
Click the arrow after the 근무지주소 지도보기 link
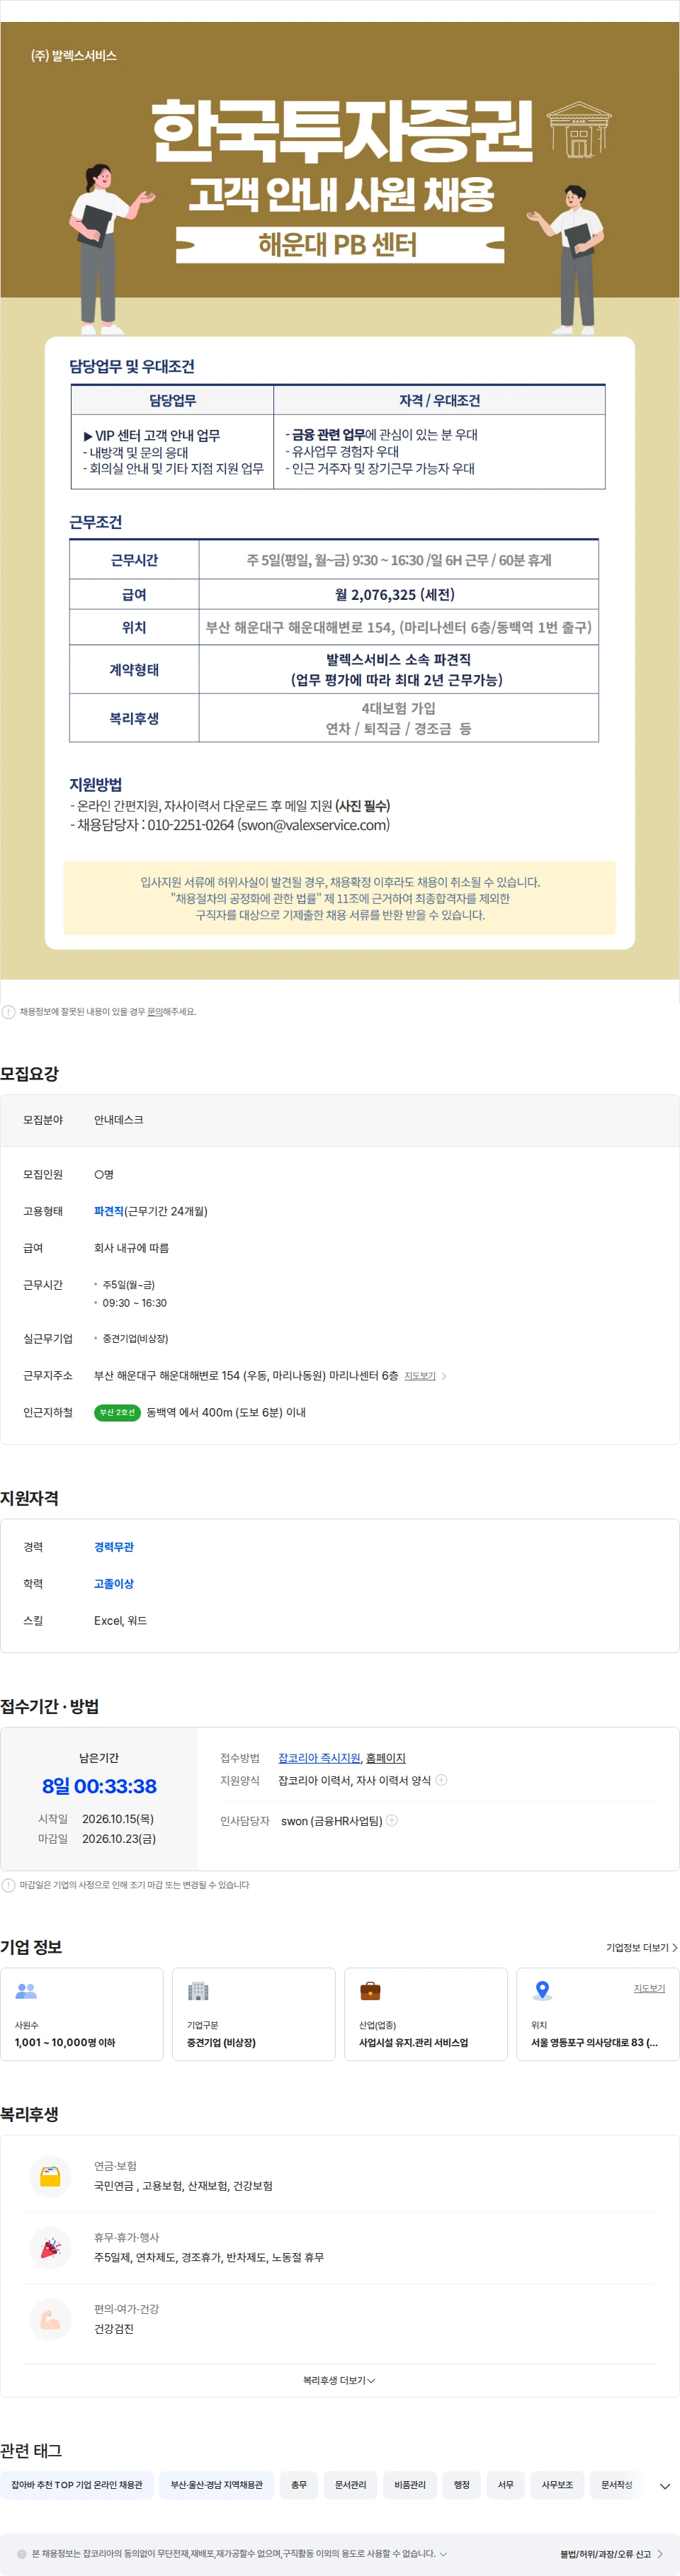tap(444, 1376)
